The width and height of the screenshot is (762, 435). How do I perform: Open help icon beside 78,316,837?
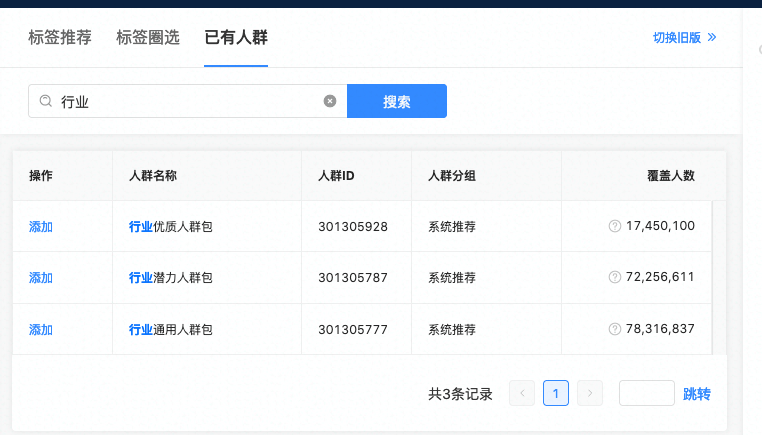click(x=615, y=329)
